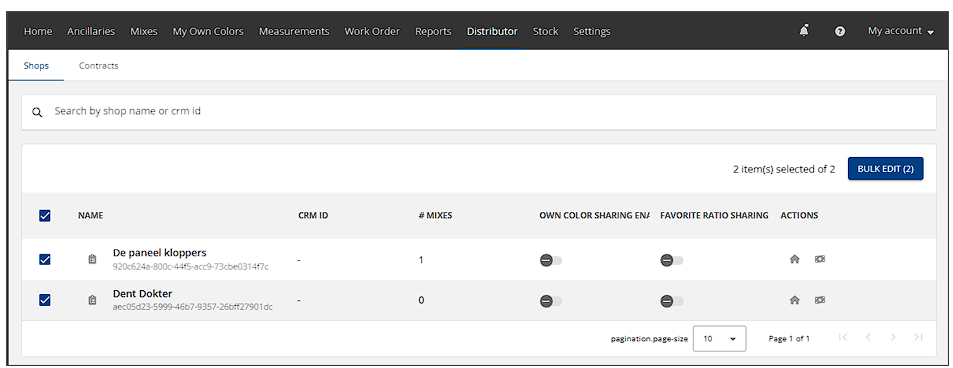Toggle favorite ratio sharing for Dent Dokter
The height and width of the screenshot is (368, 953).
[672, 300]
